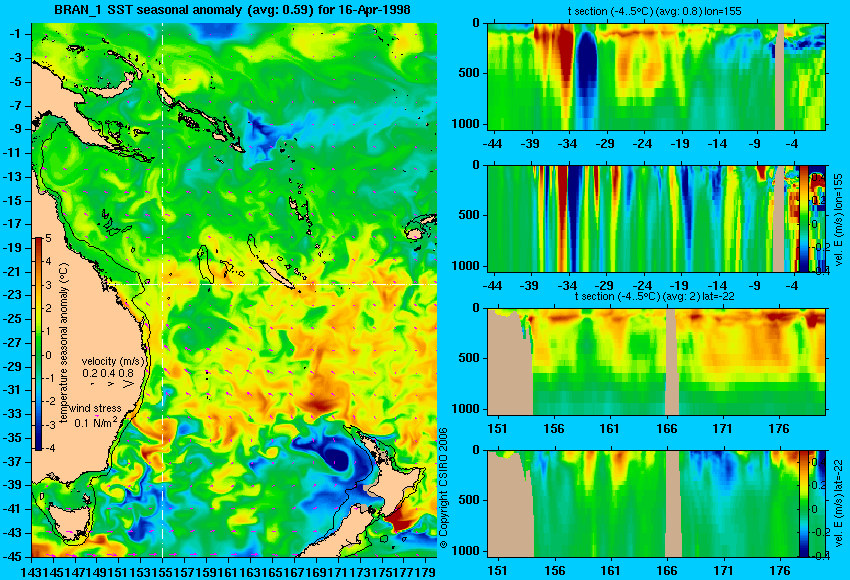Click depth '500' on the lat=-22 temperature section

[x=469, y=358]
